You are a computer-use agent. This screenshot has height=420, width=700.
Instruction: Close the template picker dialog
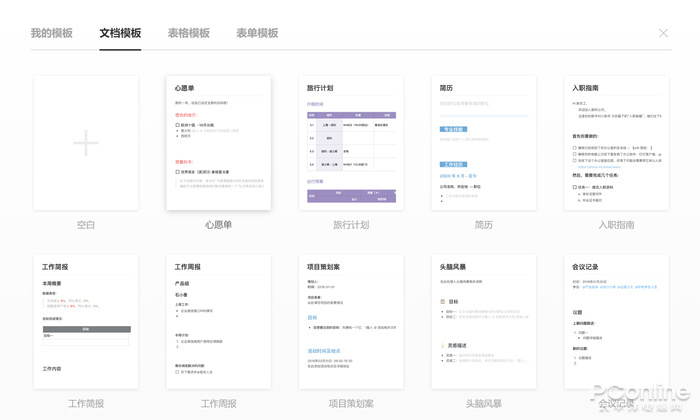pyautogui.click(x=663, y=33)
